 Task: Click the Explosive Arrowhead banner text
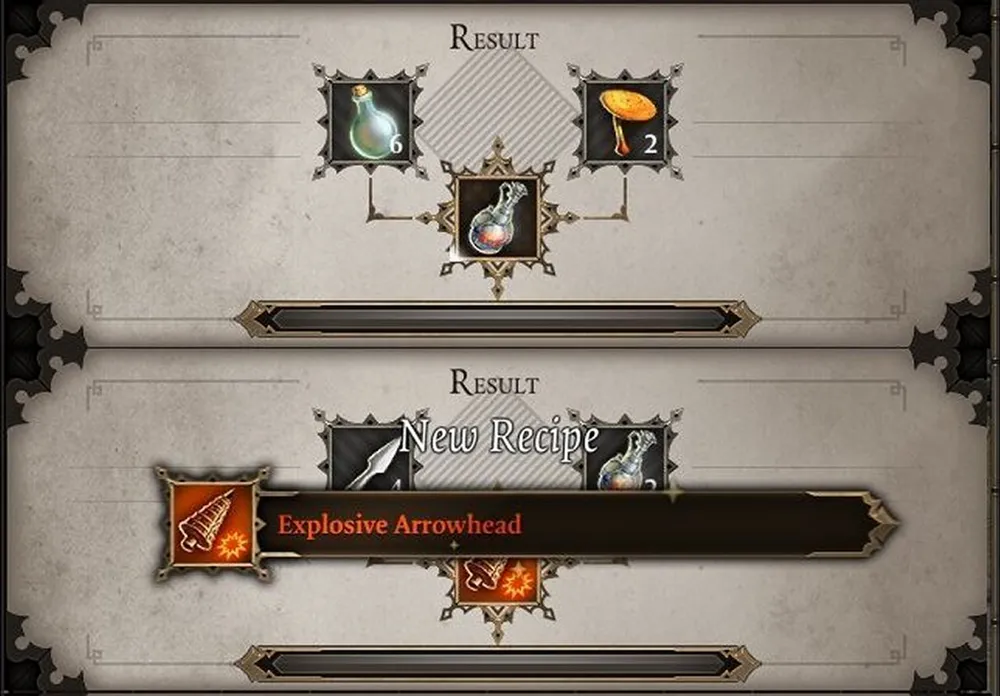pyautogui.click(x=400, y=525)
